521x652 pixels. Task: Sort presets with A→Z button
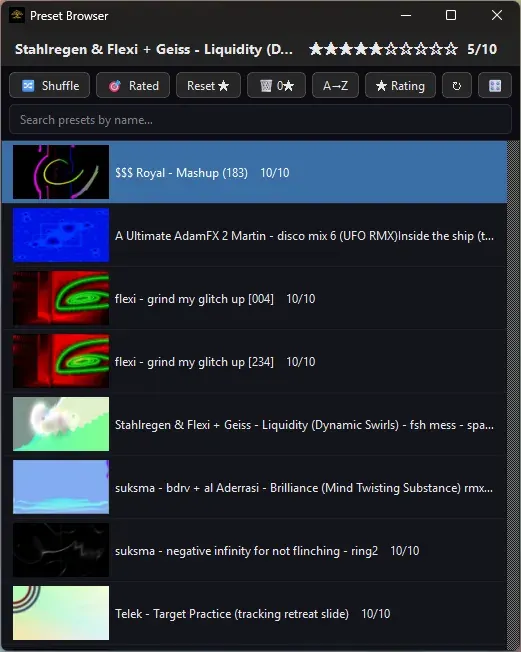tap(335, 86)
